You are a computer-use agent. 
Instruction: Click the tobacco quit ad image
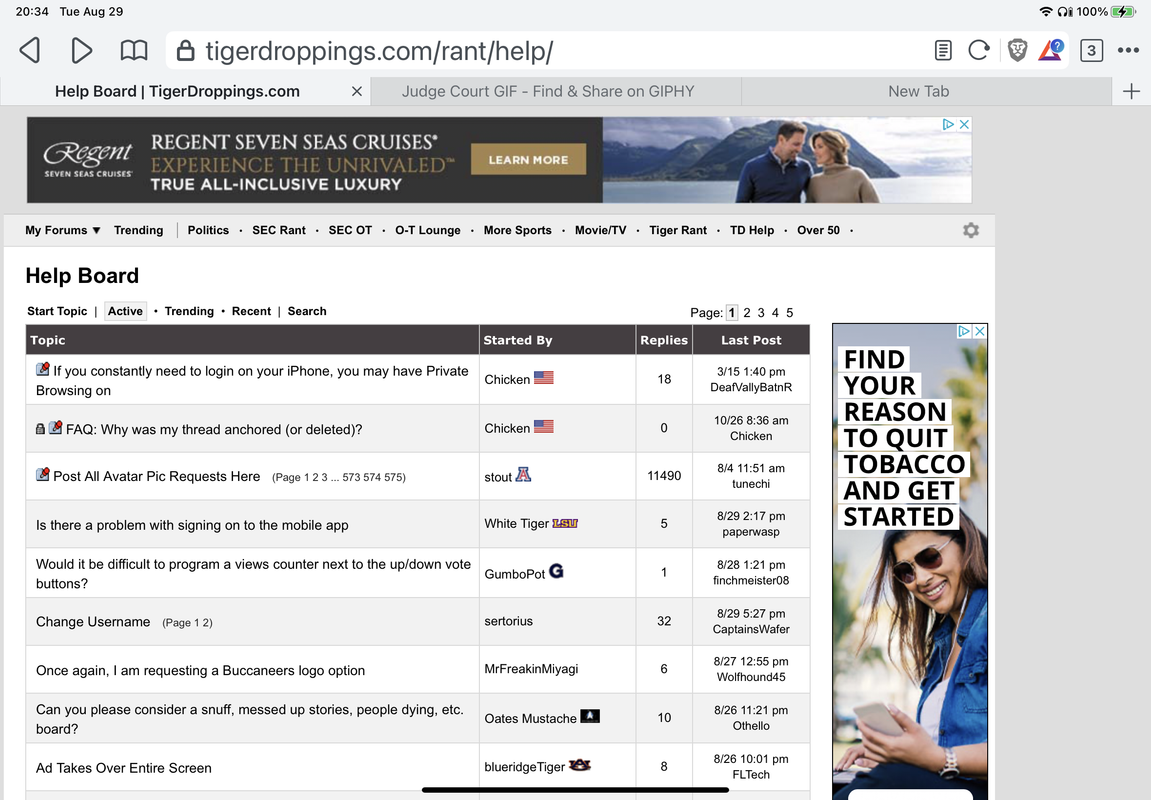point(909,561)
